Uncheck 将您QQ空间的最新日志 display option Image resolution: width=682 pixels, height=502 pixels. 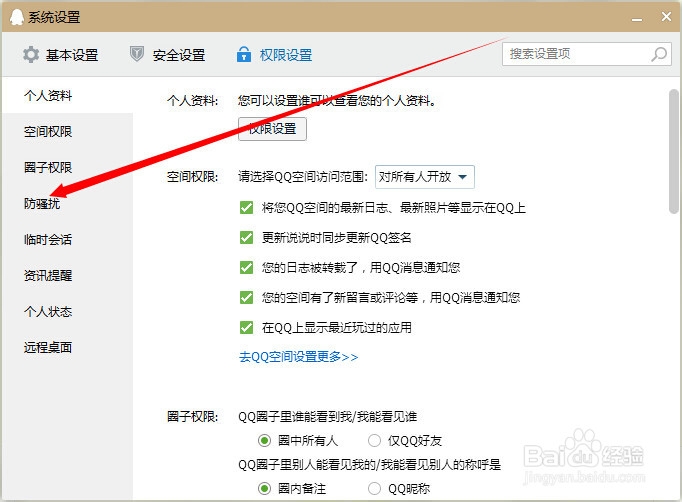coord(246,207)
